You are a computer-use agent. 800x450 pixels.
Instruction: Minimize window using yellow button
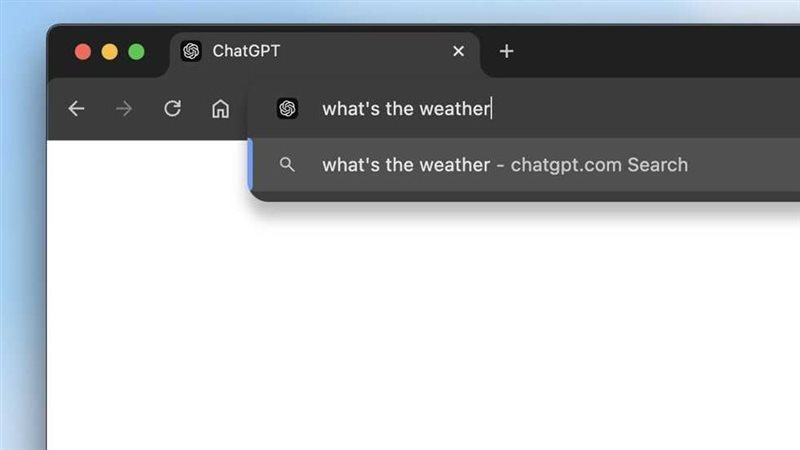110,52
